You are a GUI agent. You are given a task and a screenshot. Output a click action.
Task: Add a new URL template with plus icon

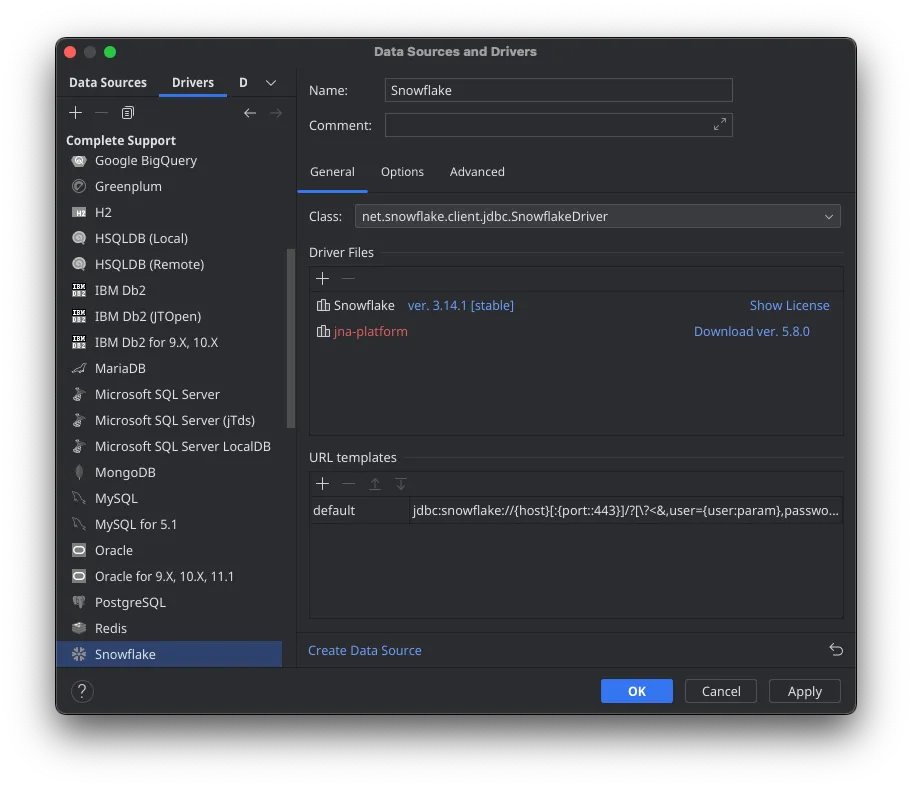[322, 484]
